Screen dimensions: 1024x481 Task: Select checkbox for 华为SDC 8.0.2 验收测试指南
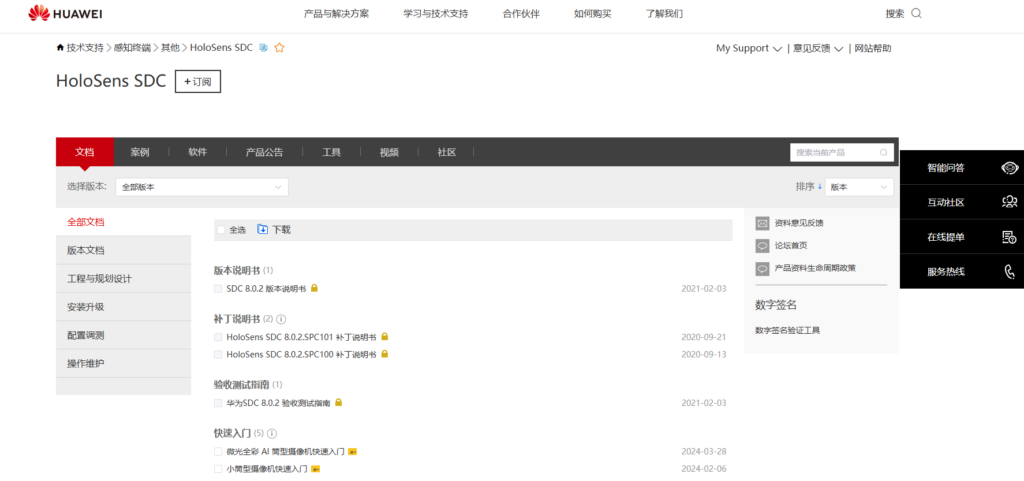point(218,403)
